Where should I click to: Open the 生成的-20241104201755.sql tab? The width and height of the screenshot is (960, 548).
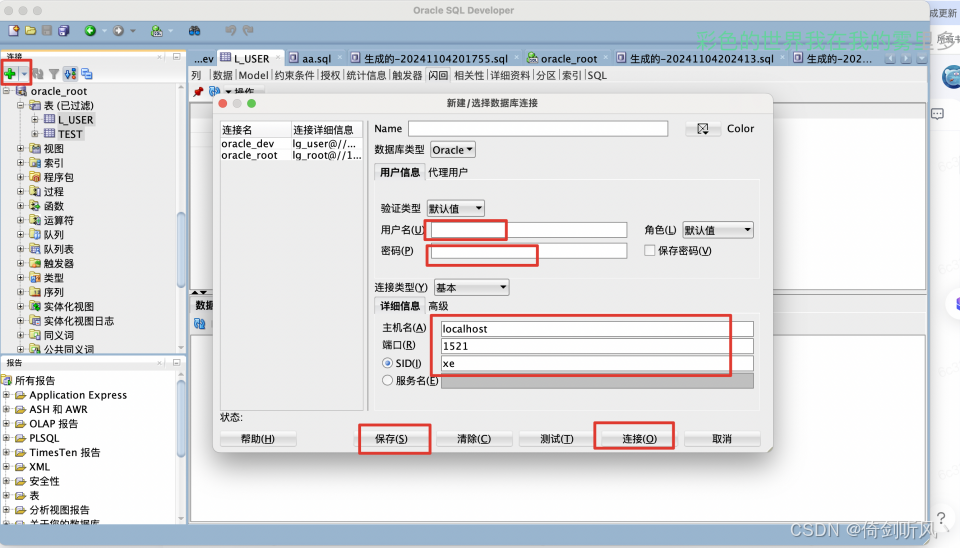click(x=435, y=58)
